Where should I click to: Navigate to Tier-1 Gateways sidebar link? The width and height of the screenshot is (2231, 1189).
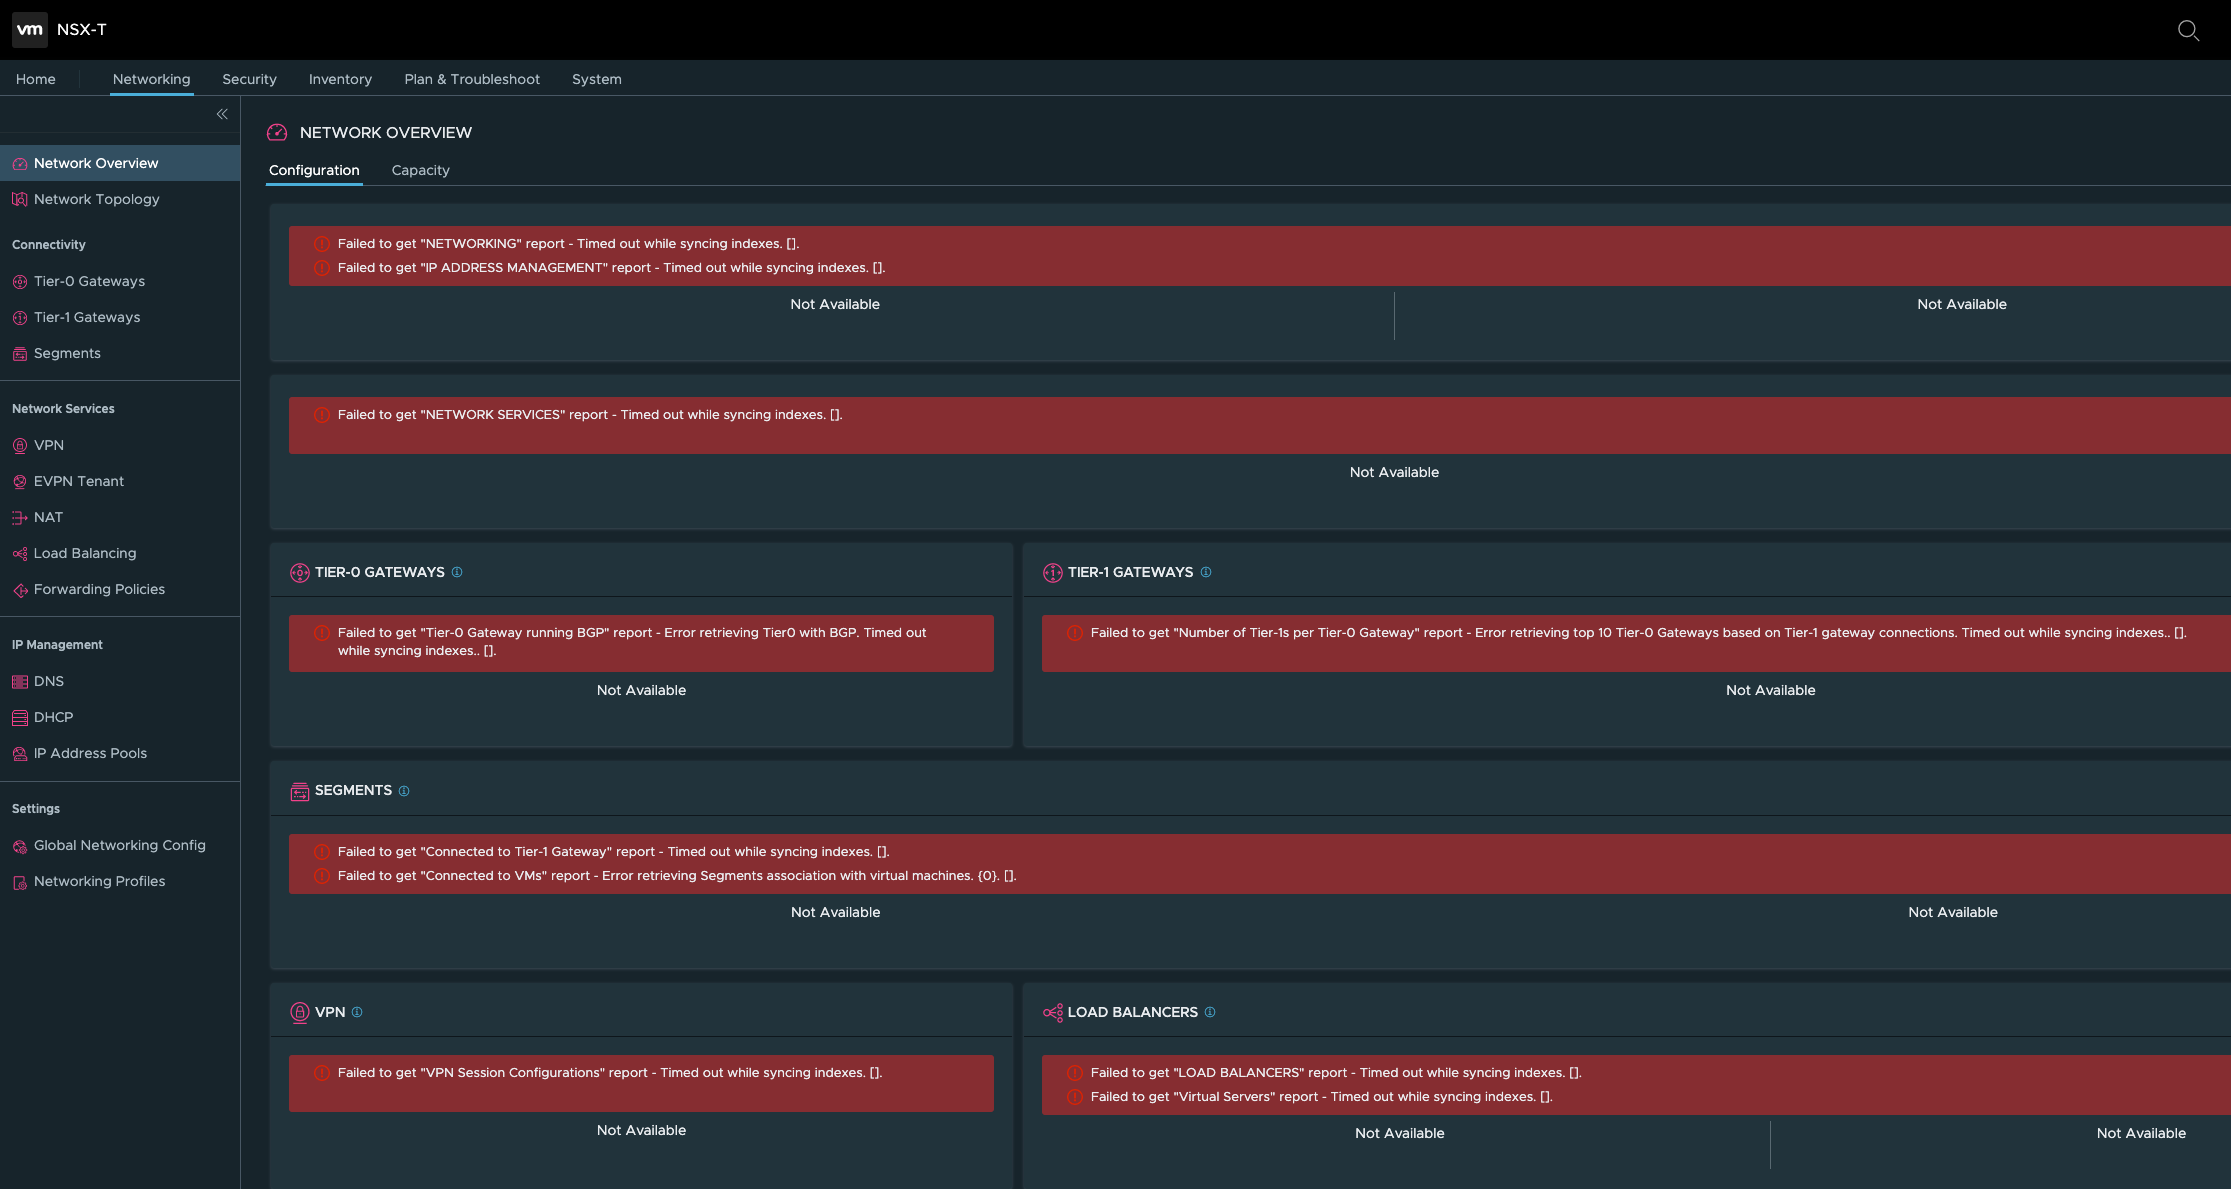point(87,317)
